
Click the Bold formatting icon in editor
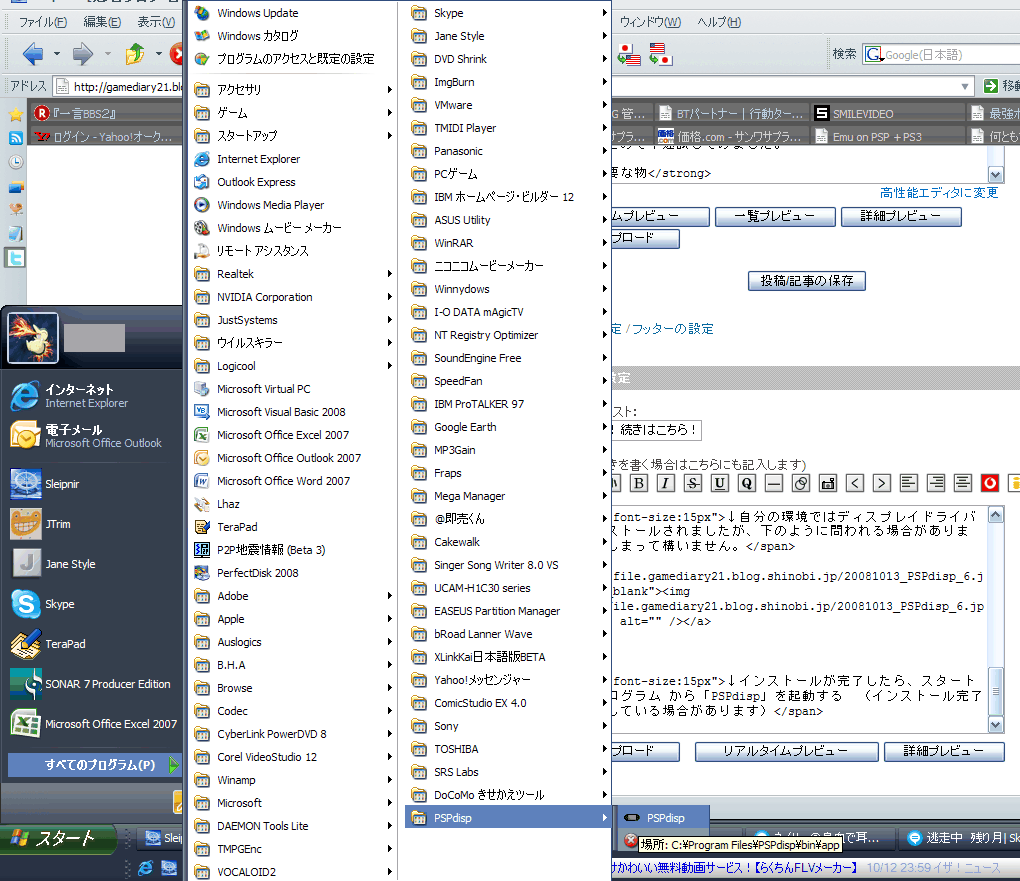coord(639,483)
